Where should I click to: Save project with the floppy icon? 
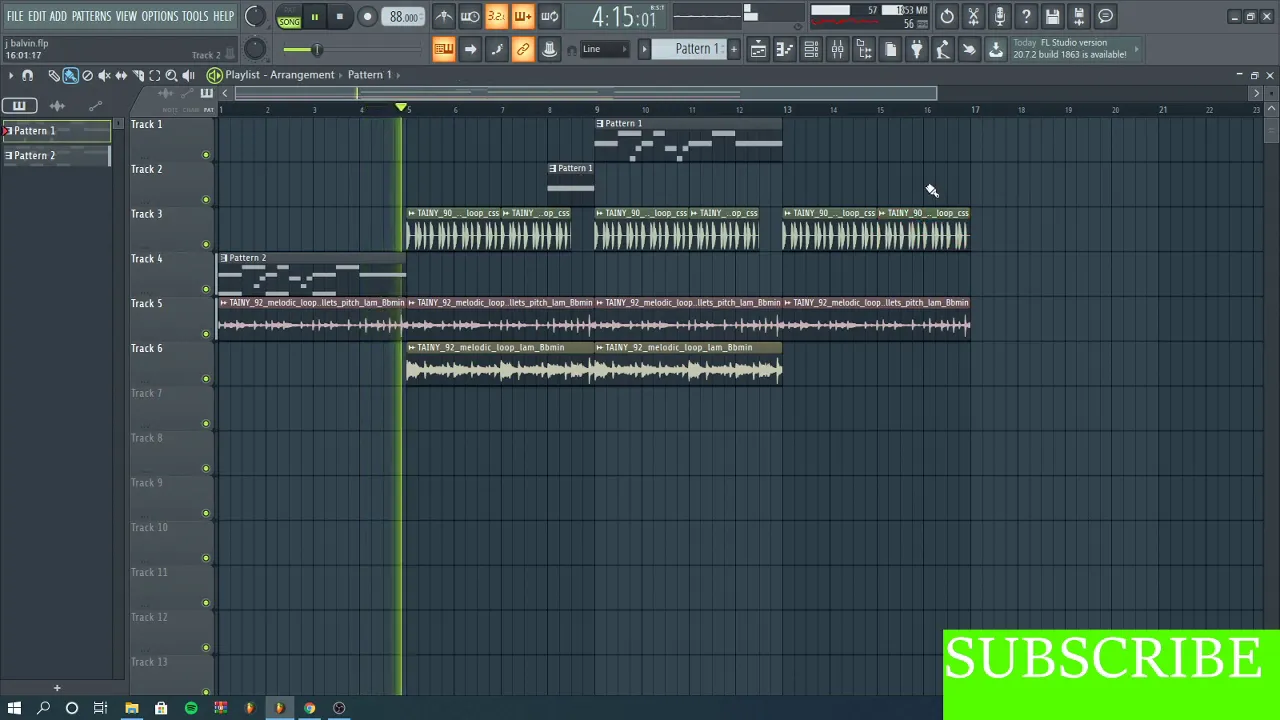(x=1052, y=16)
